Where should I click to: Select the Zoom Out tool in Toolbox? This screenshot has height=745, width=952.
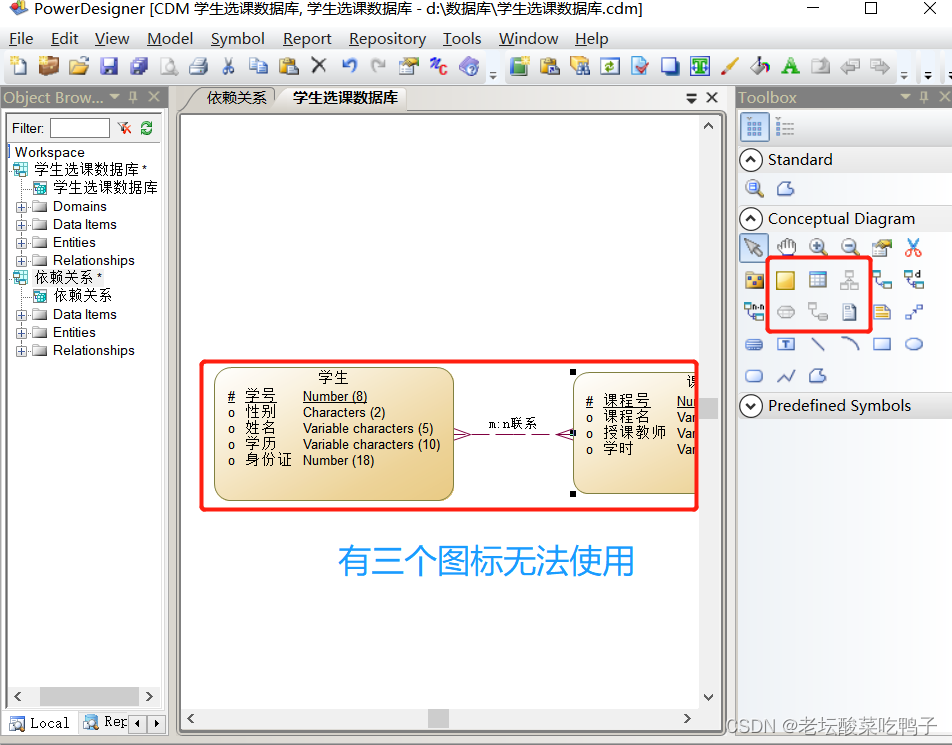[x=850, y=247]
